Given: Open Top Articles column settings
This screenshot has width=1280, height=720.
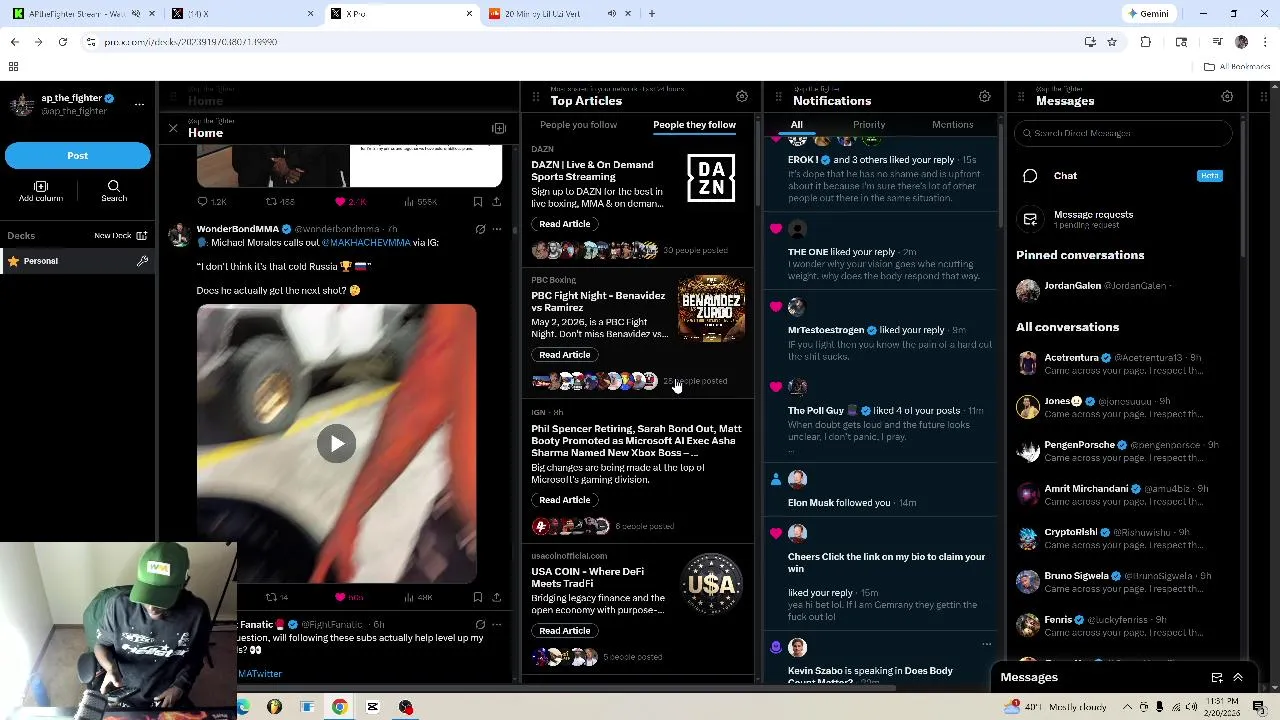Looking at the screenshot, I should click(x=742, y=96).
